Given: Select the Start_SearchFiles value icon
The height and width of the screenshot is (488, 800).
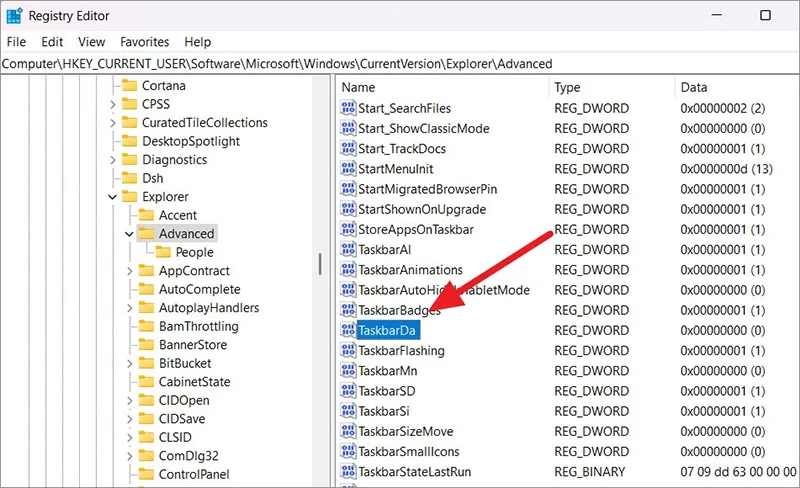Looking at the screenshot, I should (x=348, y=108).
